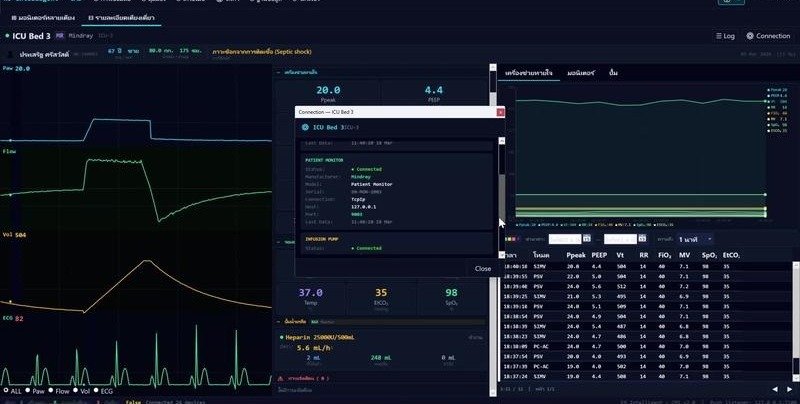Click the Connection dialog ICU Bed 3 icon

(305, 127)
